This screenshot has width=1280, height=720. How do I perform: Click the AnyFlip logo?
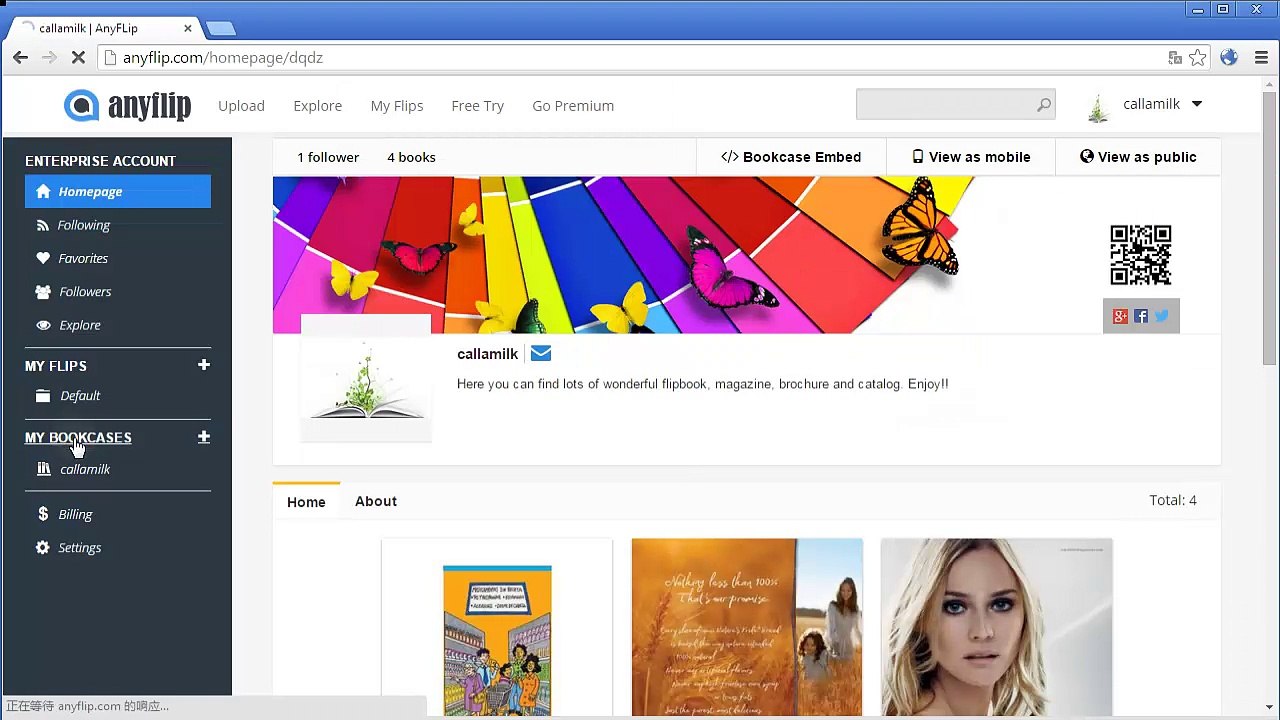pos(127,105)
